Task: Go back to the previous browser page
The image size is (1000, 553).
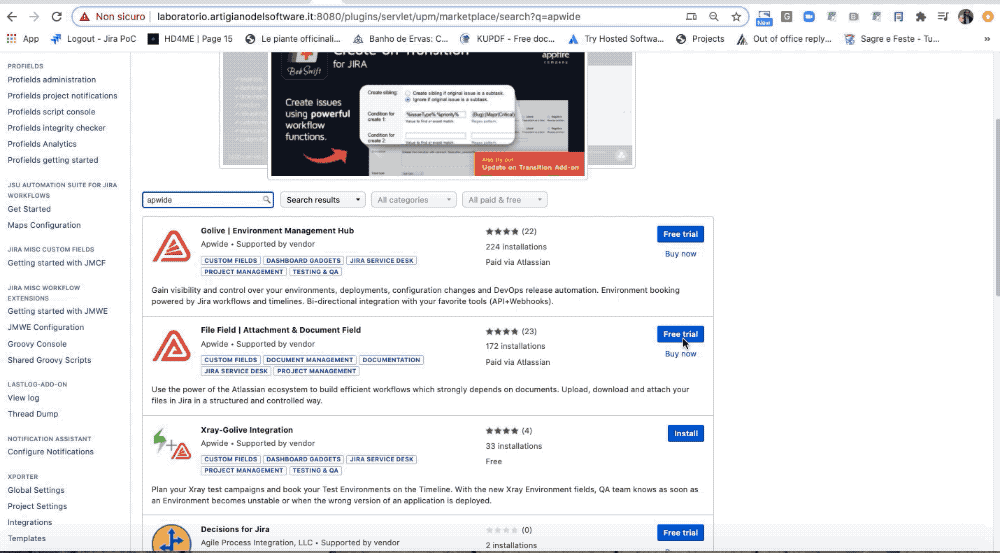Action: point(12,17)
